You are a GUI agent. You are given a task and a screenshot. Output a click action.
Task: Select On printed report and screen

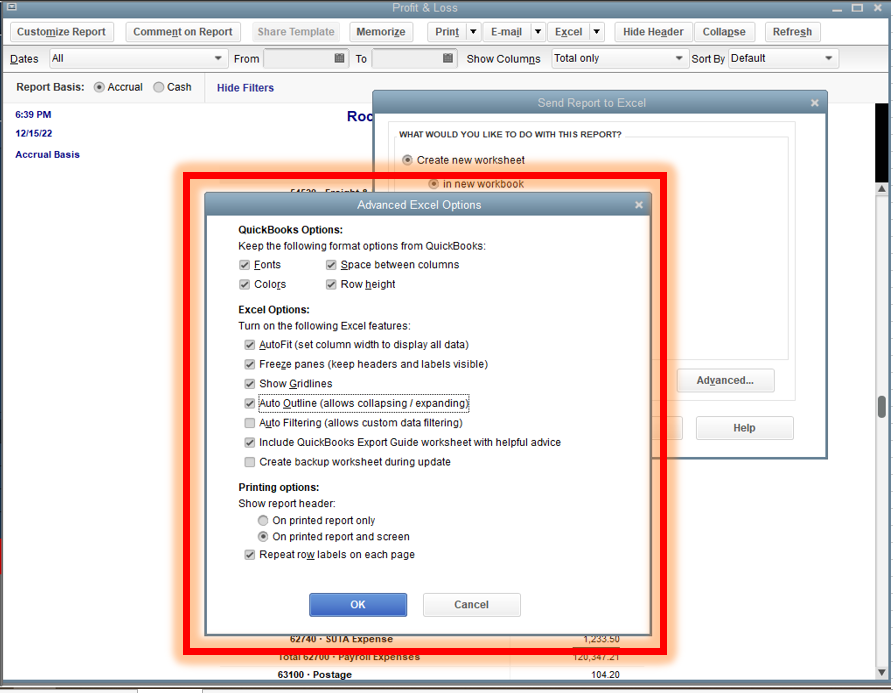point(263,536)
